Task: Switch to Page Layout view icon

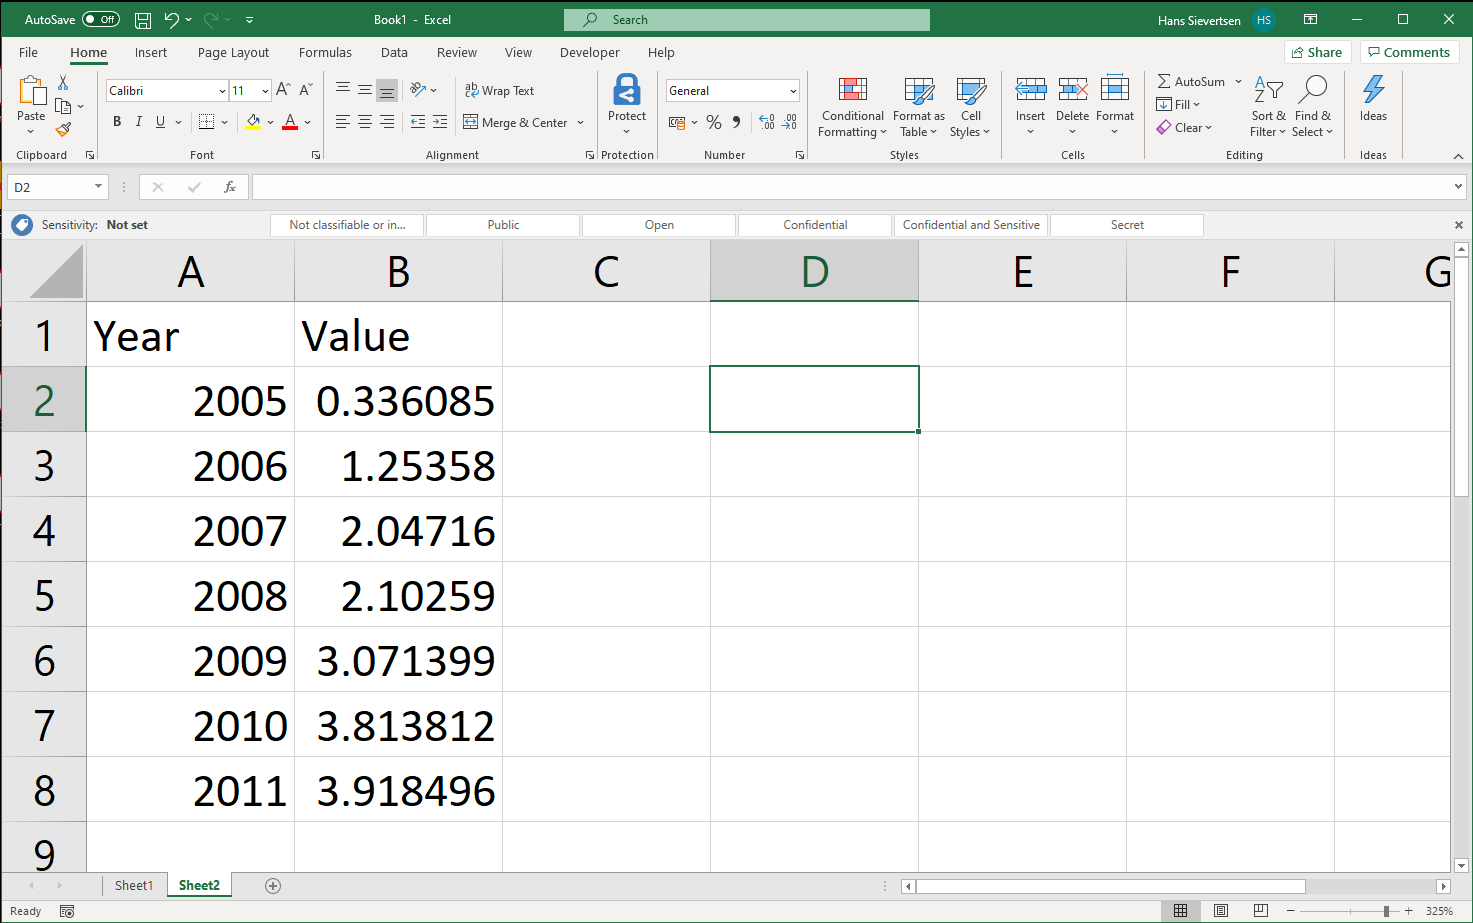Action: tap(1221, 911)
